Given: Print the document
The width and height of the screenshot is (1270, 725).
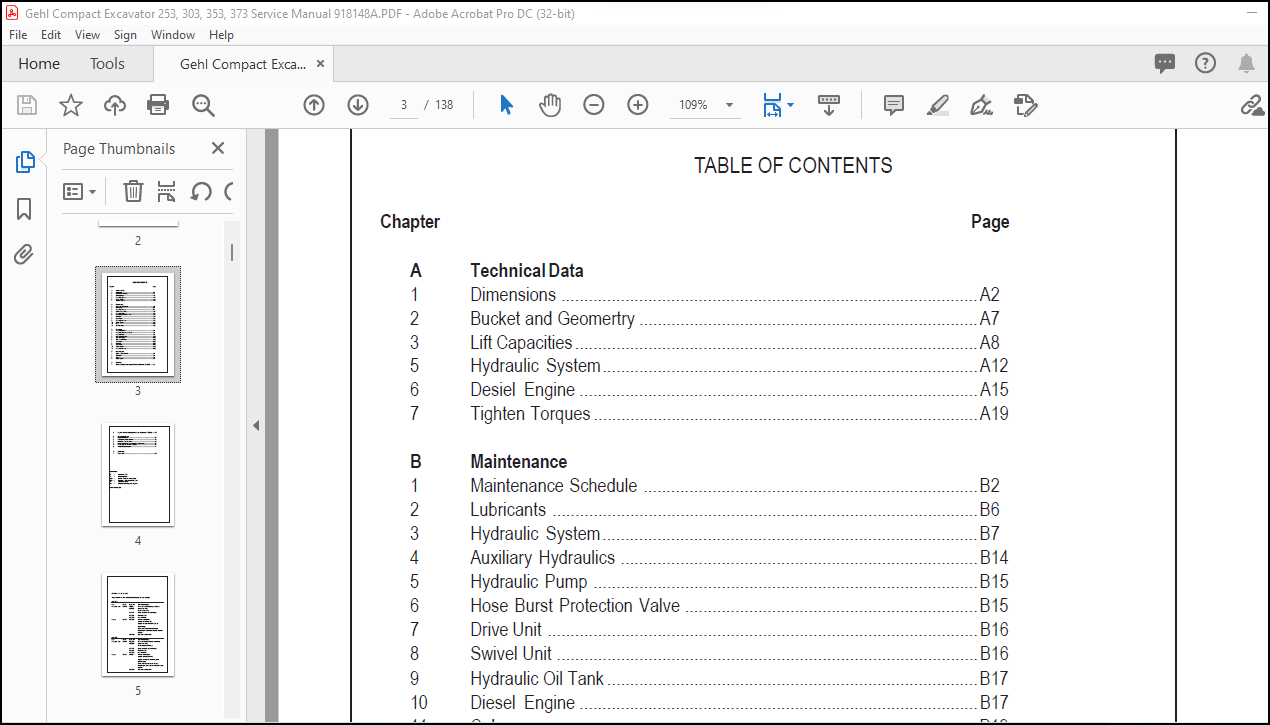Looking at the screenshot, I should pos(158,105).
